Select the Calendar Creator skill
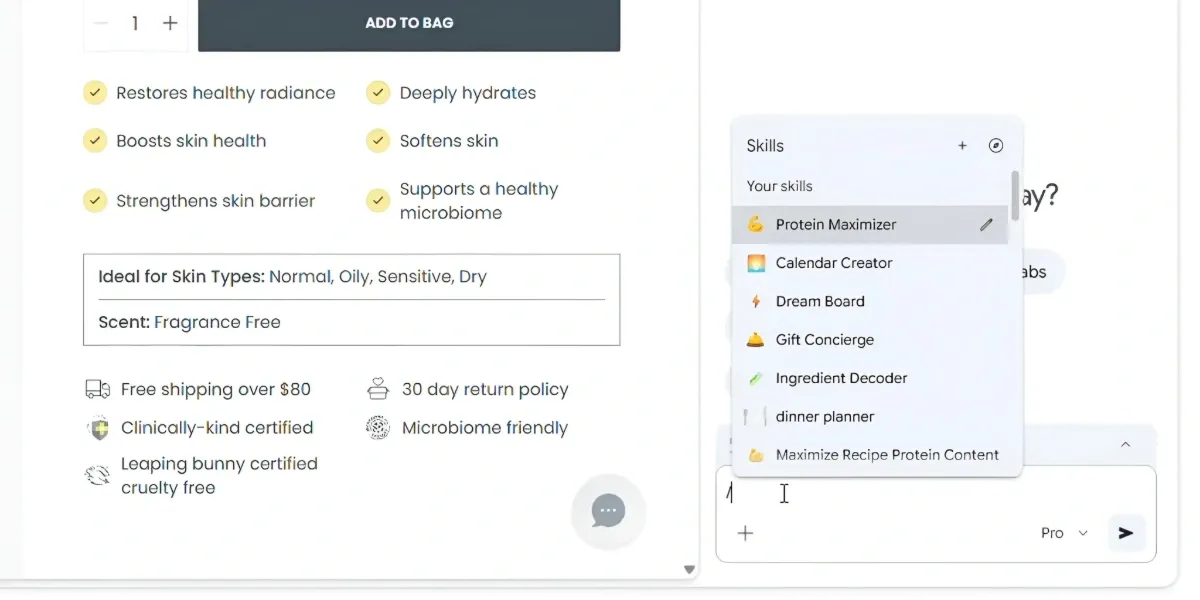Viewport: 1200px width, 600px height. 835,263
